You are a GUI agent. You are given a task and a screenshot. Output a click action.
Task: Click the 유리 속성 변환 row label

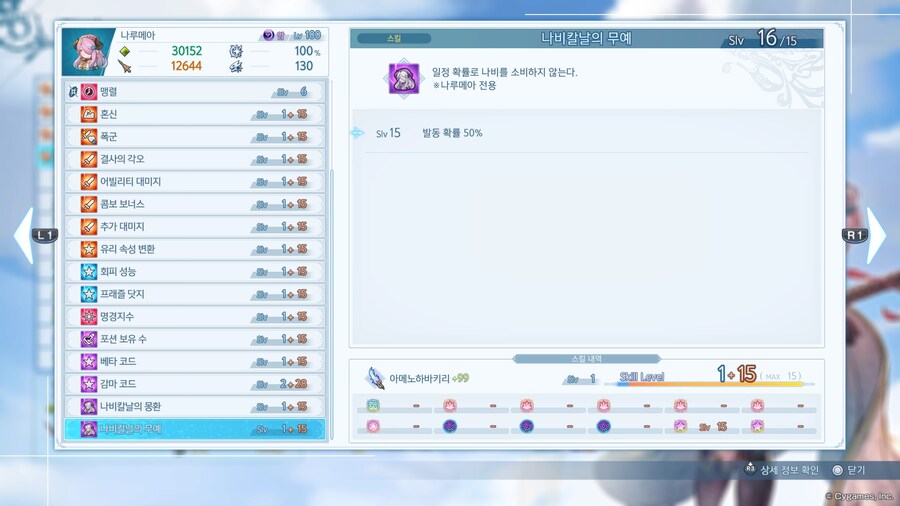tap(127, 249)
